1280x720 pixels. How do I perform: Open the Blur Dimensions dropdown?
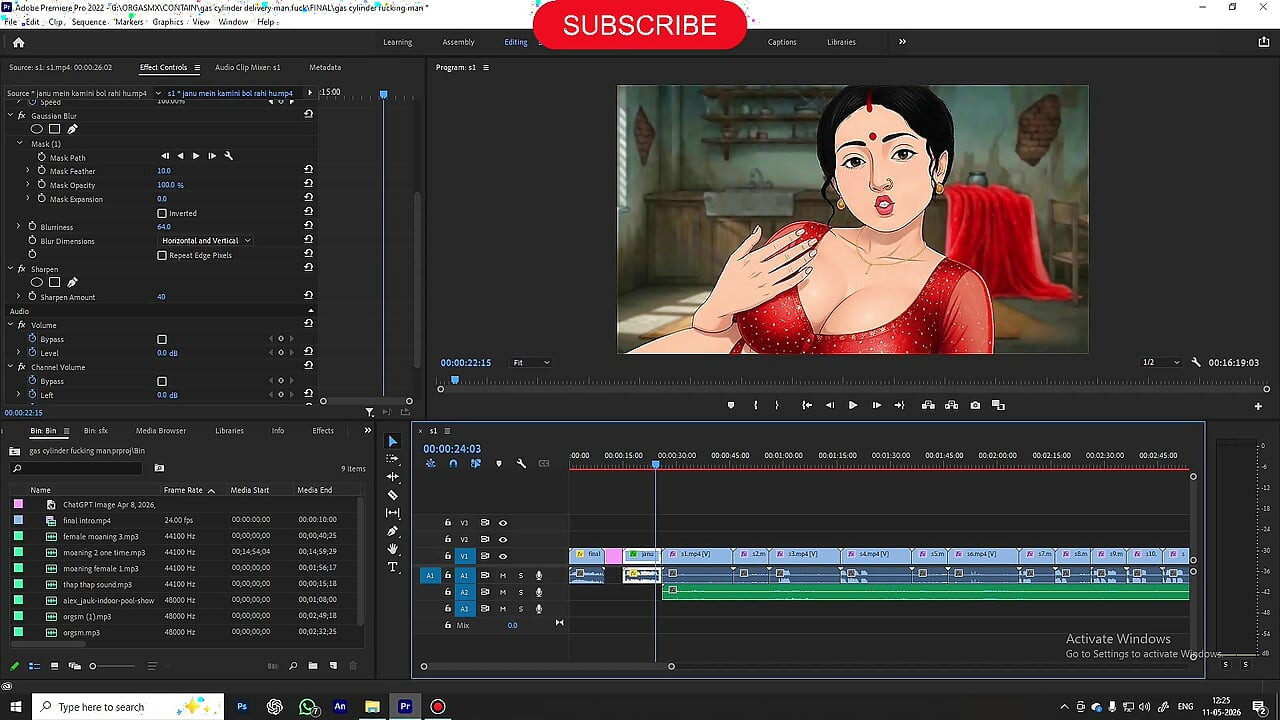205,241
